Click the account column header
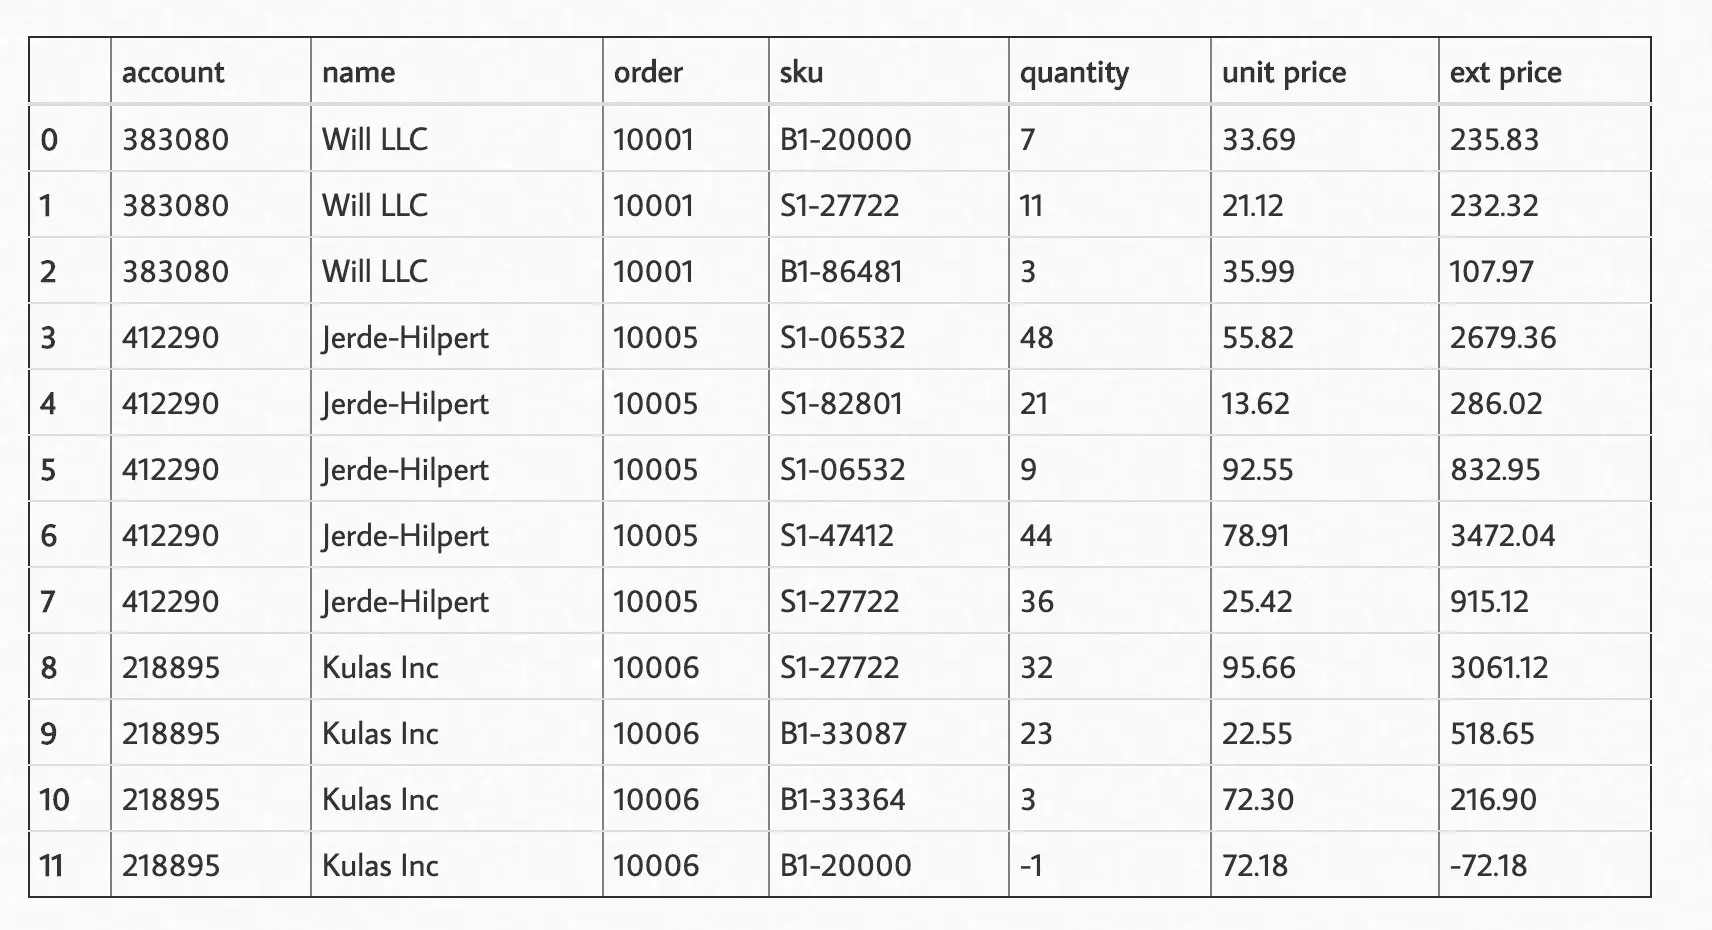The image size is (1712, 930). [x=173, y=72]
